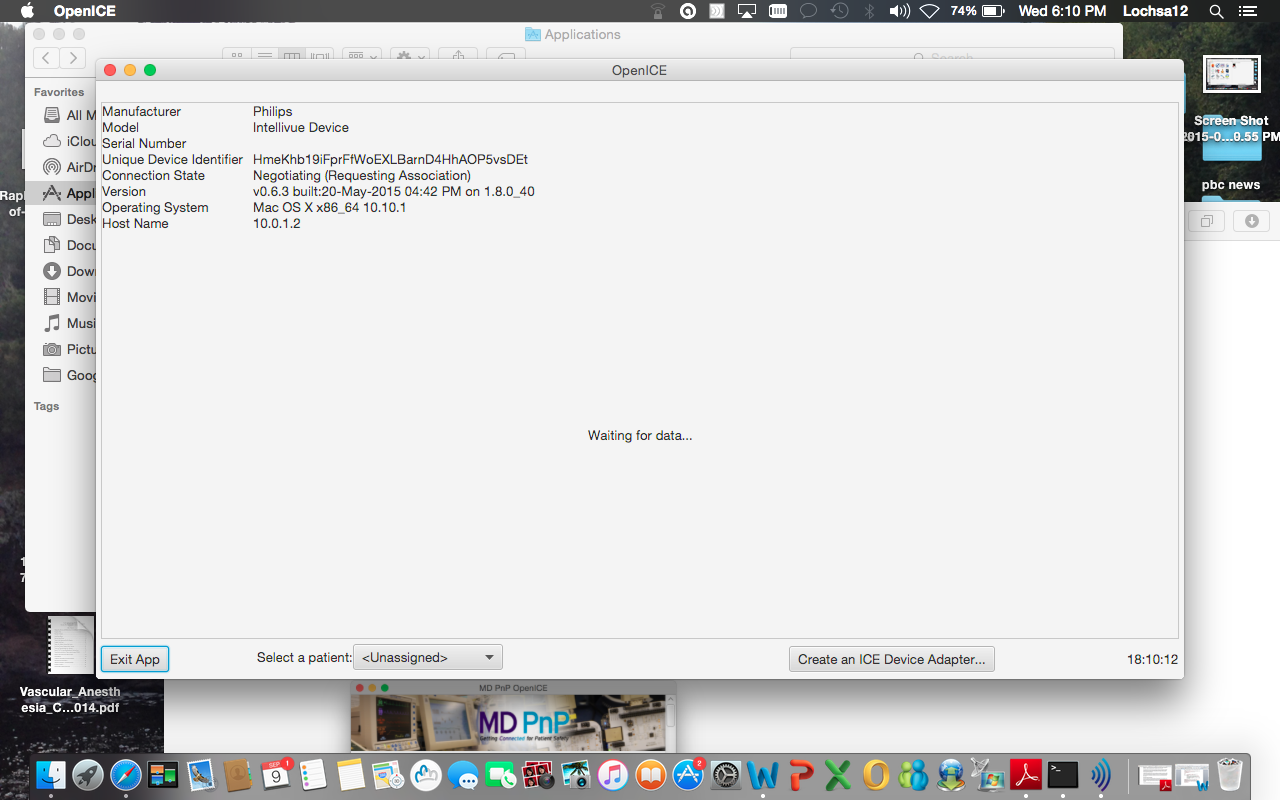1280x800 pixels.
Task: Click Finder forward arrow in Applications window
Action: pyautogui.click(x=72, y=58)
